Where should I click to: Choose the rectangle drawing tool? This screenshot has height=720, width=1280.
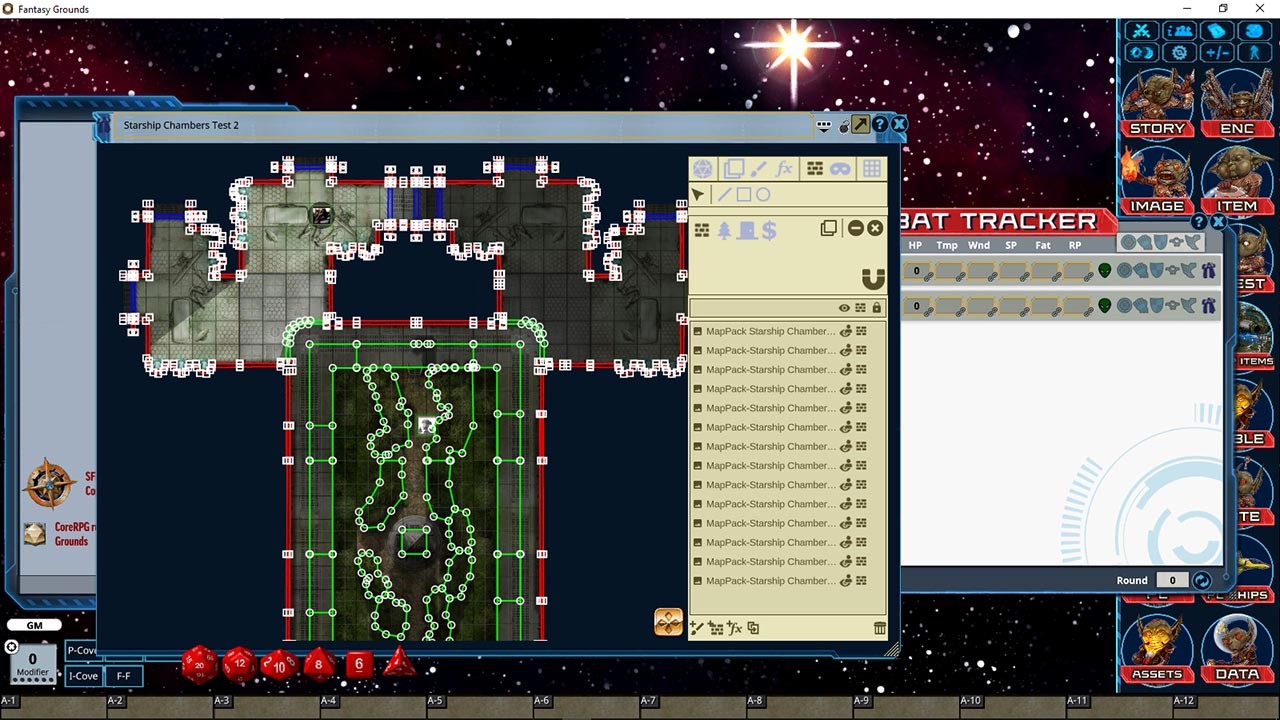coord(744,195)
